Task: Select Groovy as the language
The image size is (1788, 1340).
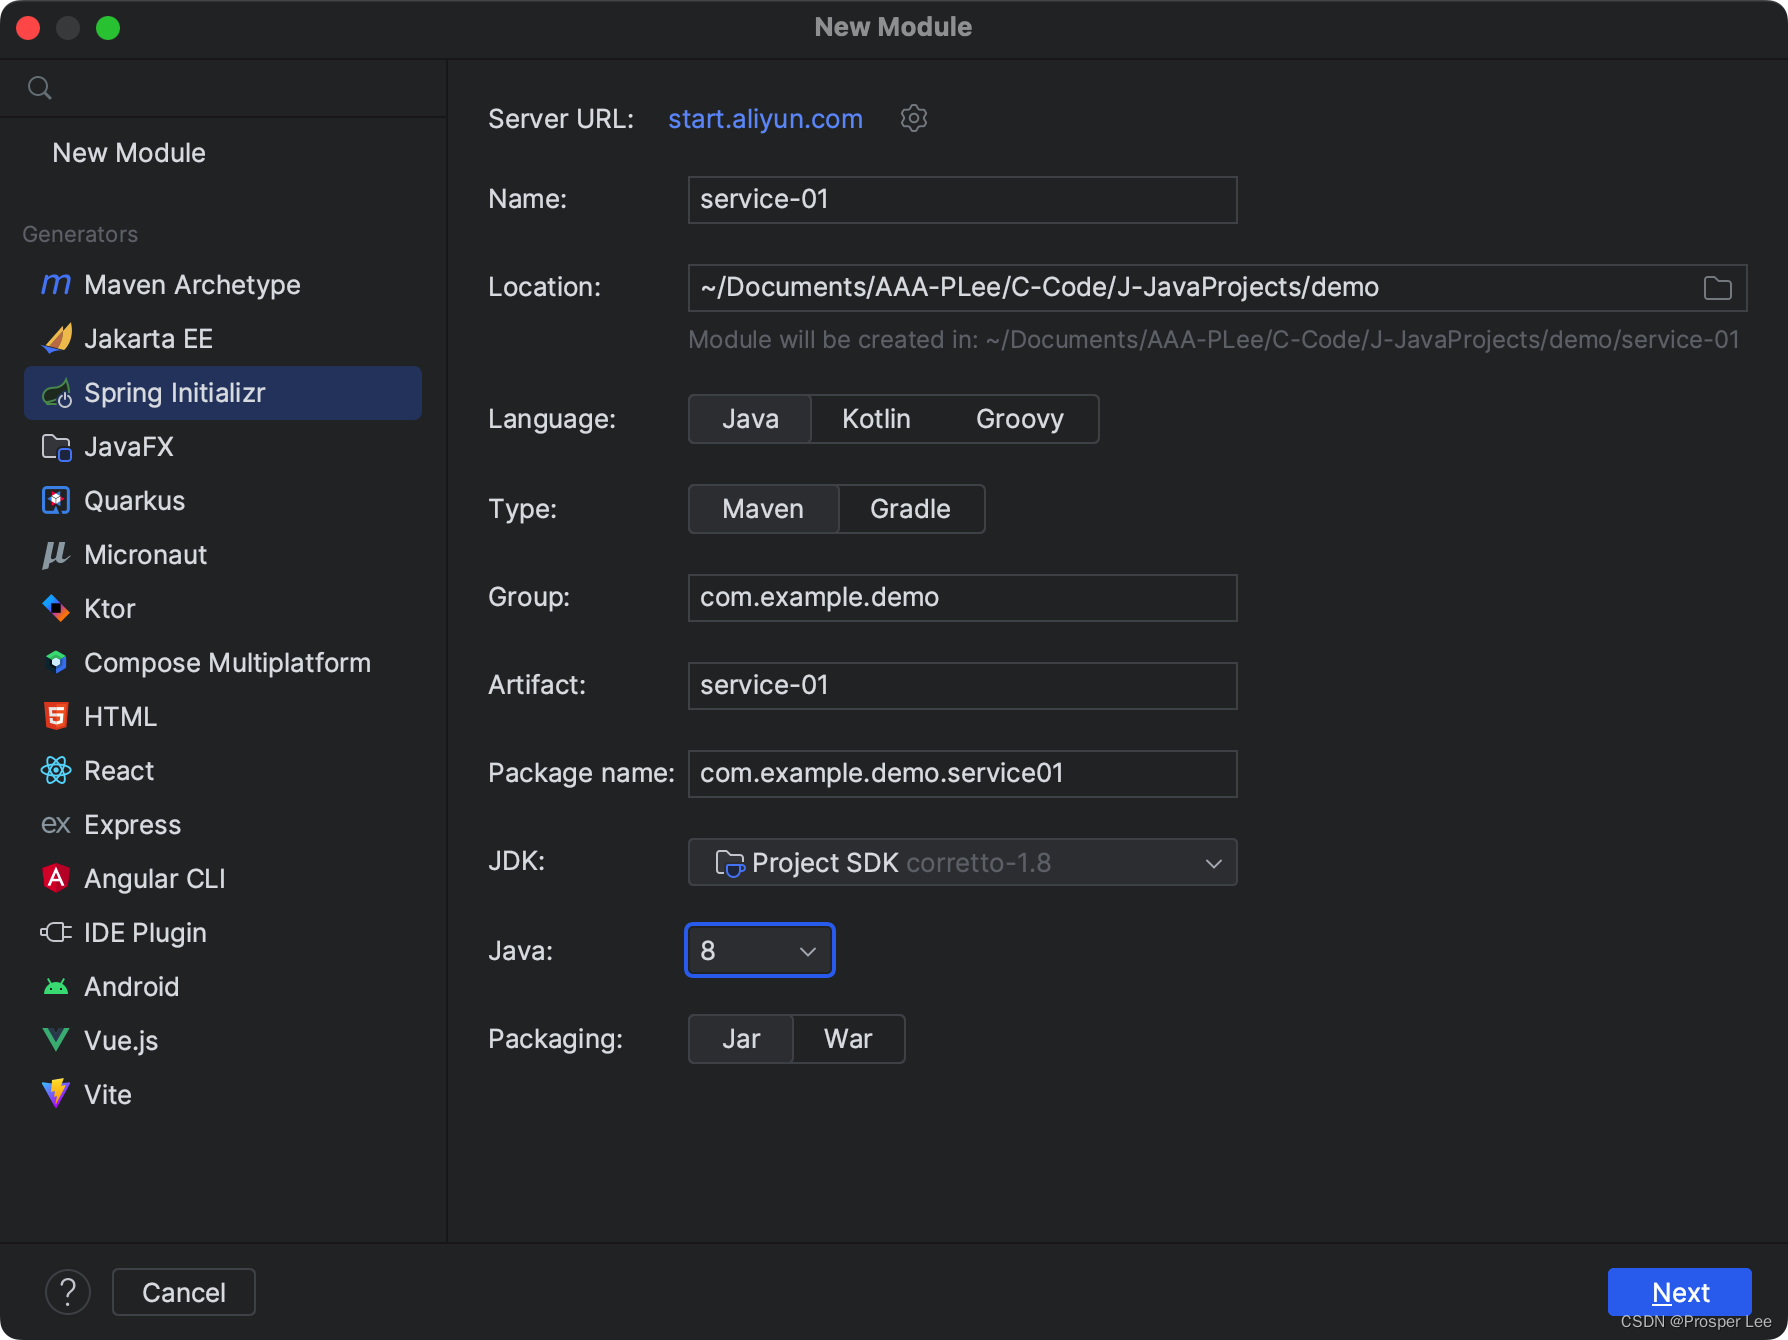Action: [x=1020, y=419]
